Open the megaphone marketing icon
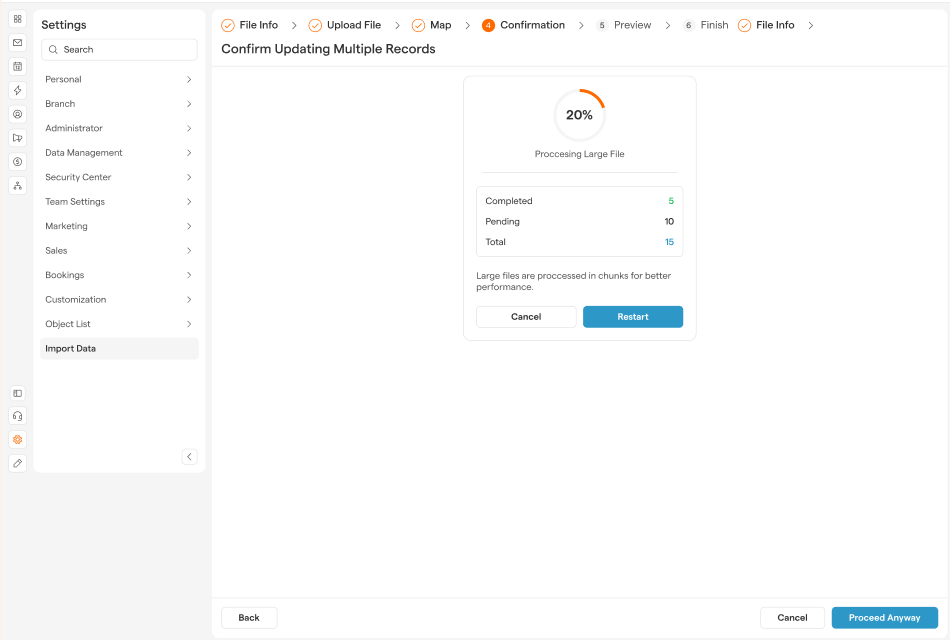 (17, 138)
